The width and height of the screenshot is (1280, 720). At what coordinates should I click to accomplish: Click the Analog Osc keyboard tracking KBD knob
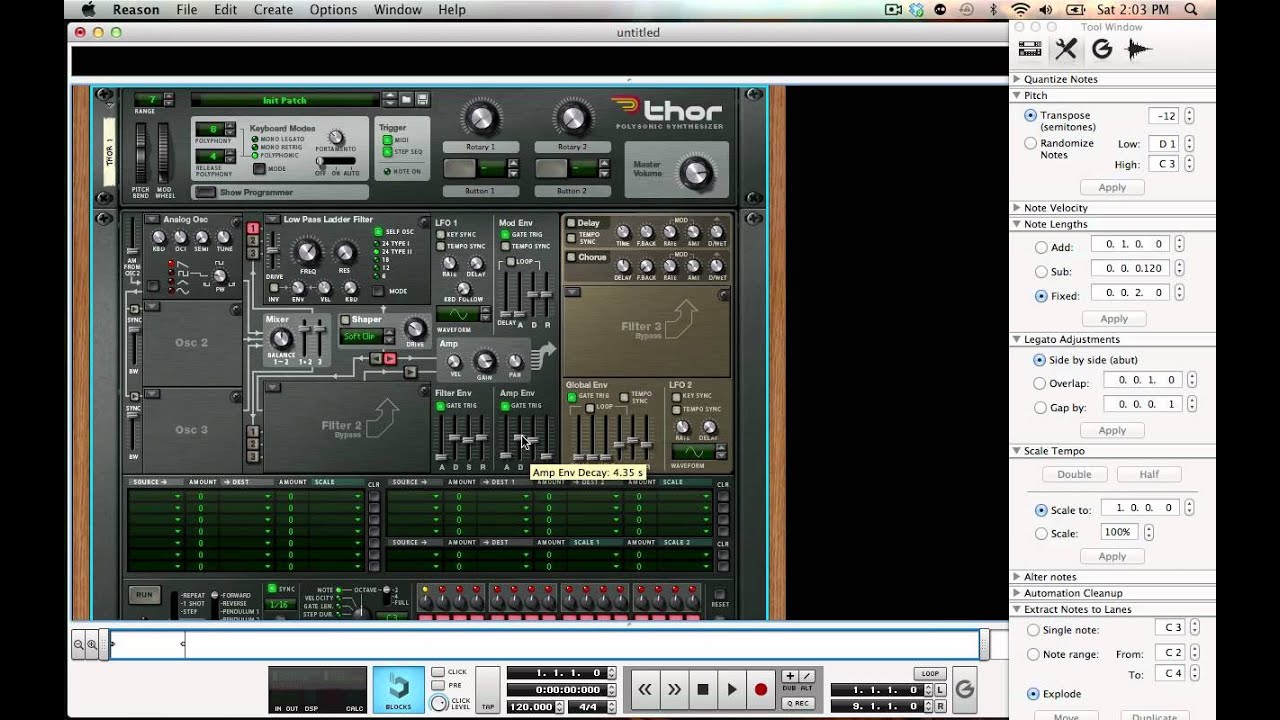[x=158, y=238]
